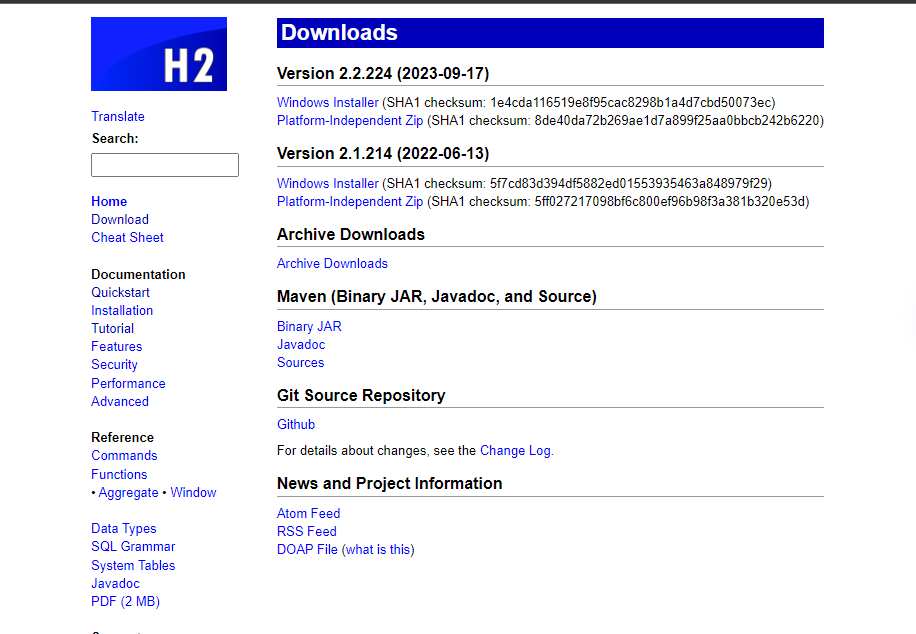Open the Installation documentation link
This screenshot has width=916, height=634.
122,311
